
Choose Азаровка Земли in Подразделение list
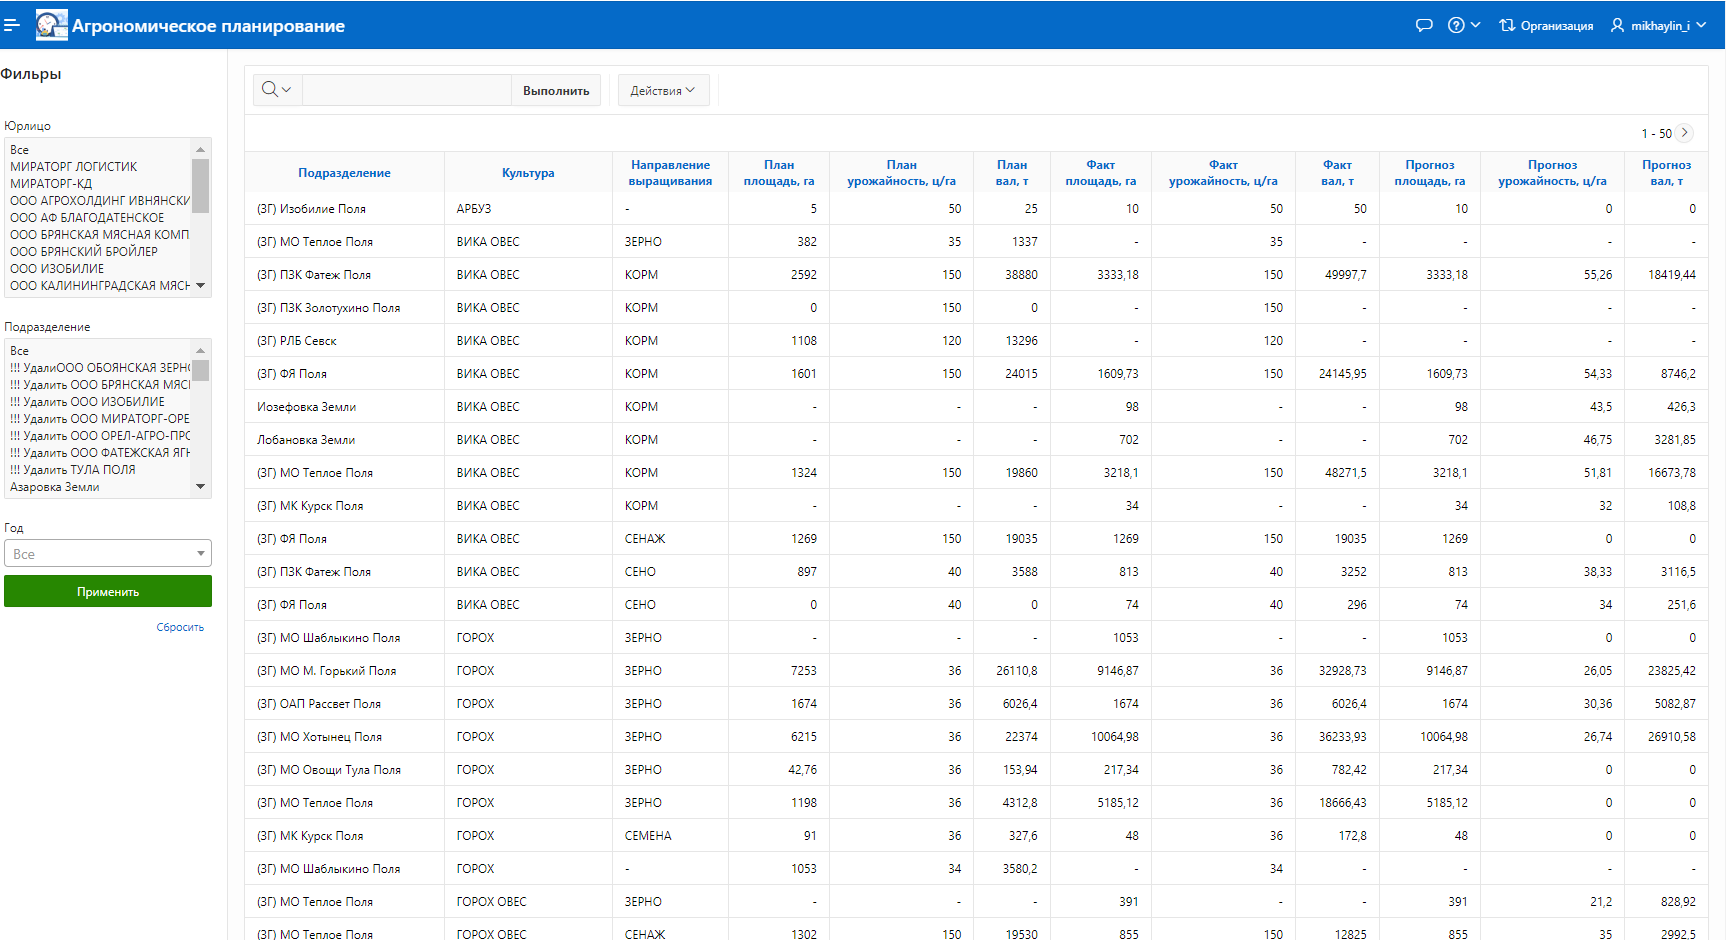pyautogui.click(x=55, y=487)
